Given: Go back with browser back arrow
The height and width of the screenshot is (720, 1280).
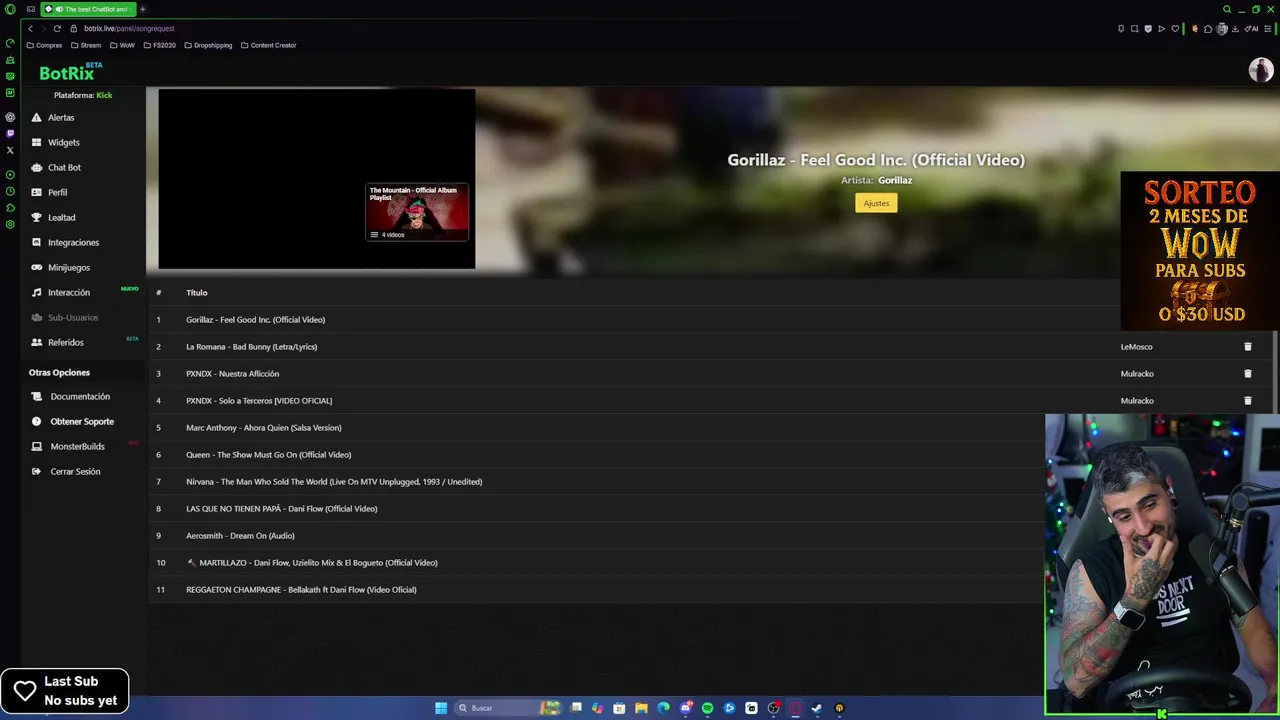Looking at the screenshot, I should (x=30, y=28).
